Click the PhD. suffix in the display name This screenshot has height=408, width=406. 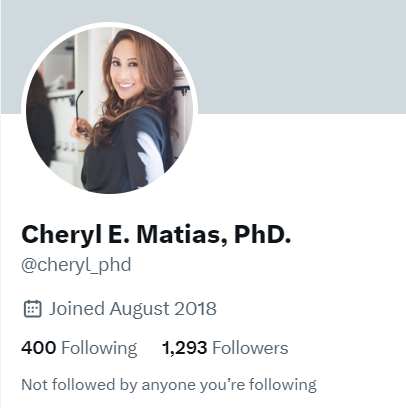point(263,234)
